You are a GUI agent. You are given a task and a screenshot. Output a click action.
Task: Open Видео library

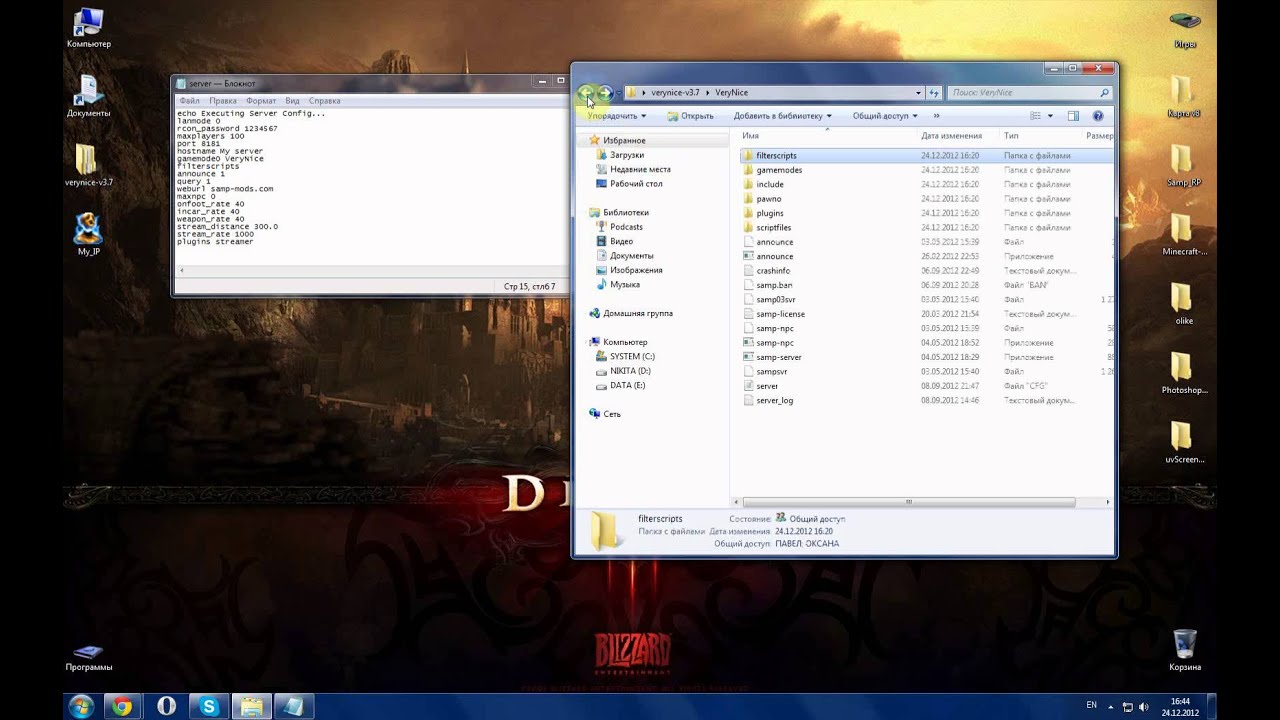tap(621, 241)
